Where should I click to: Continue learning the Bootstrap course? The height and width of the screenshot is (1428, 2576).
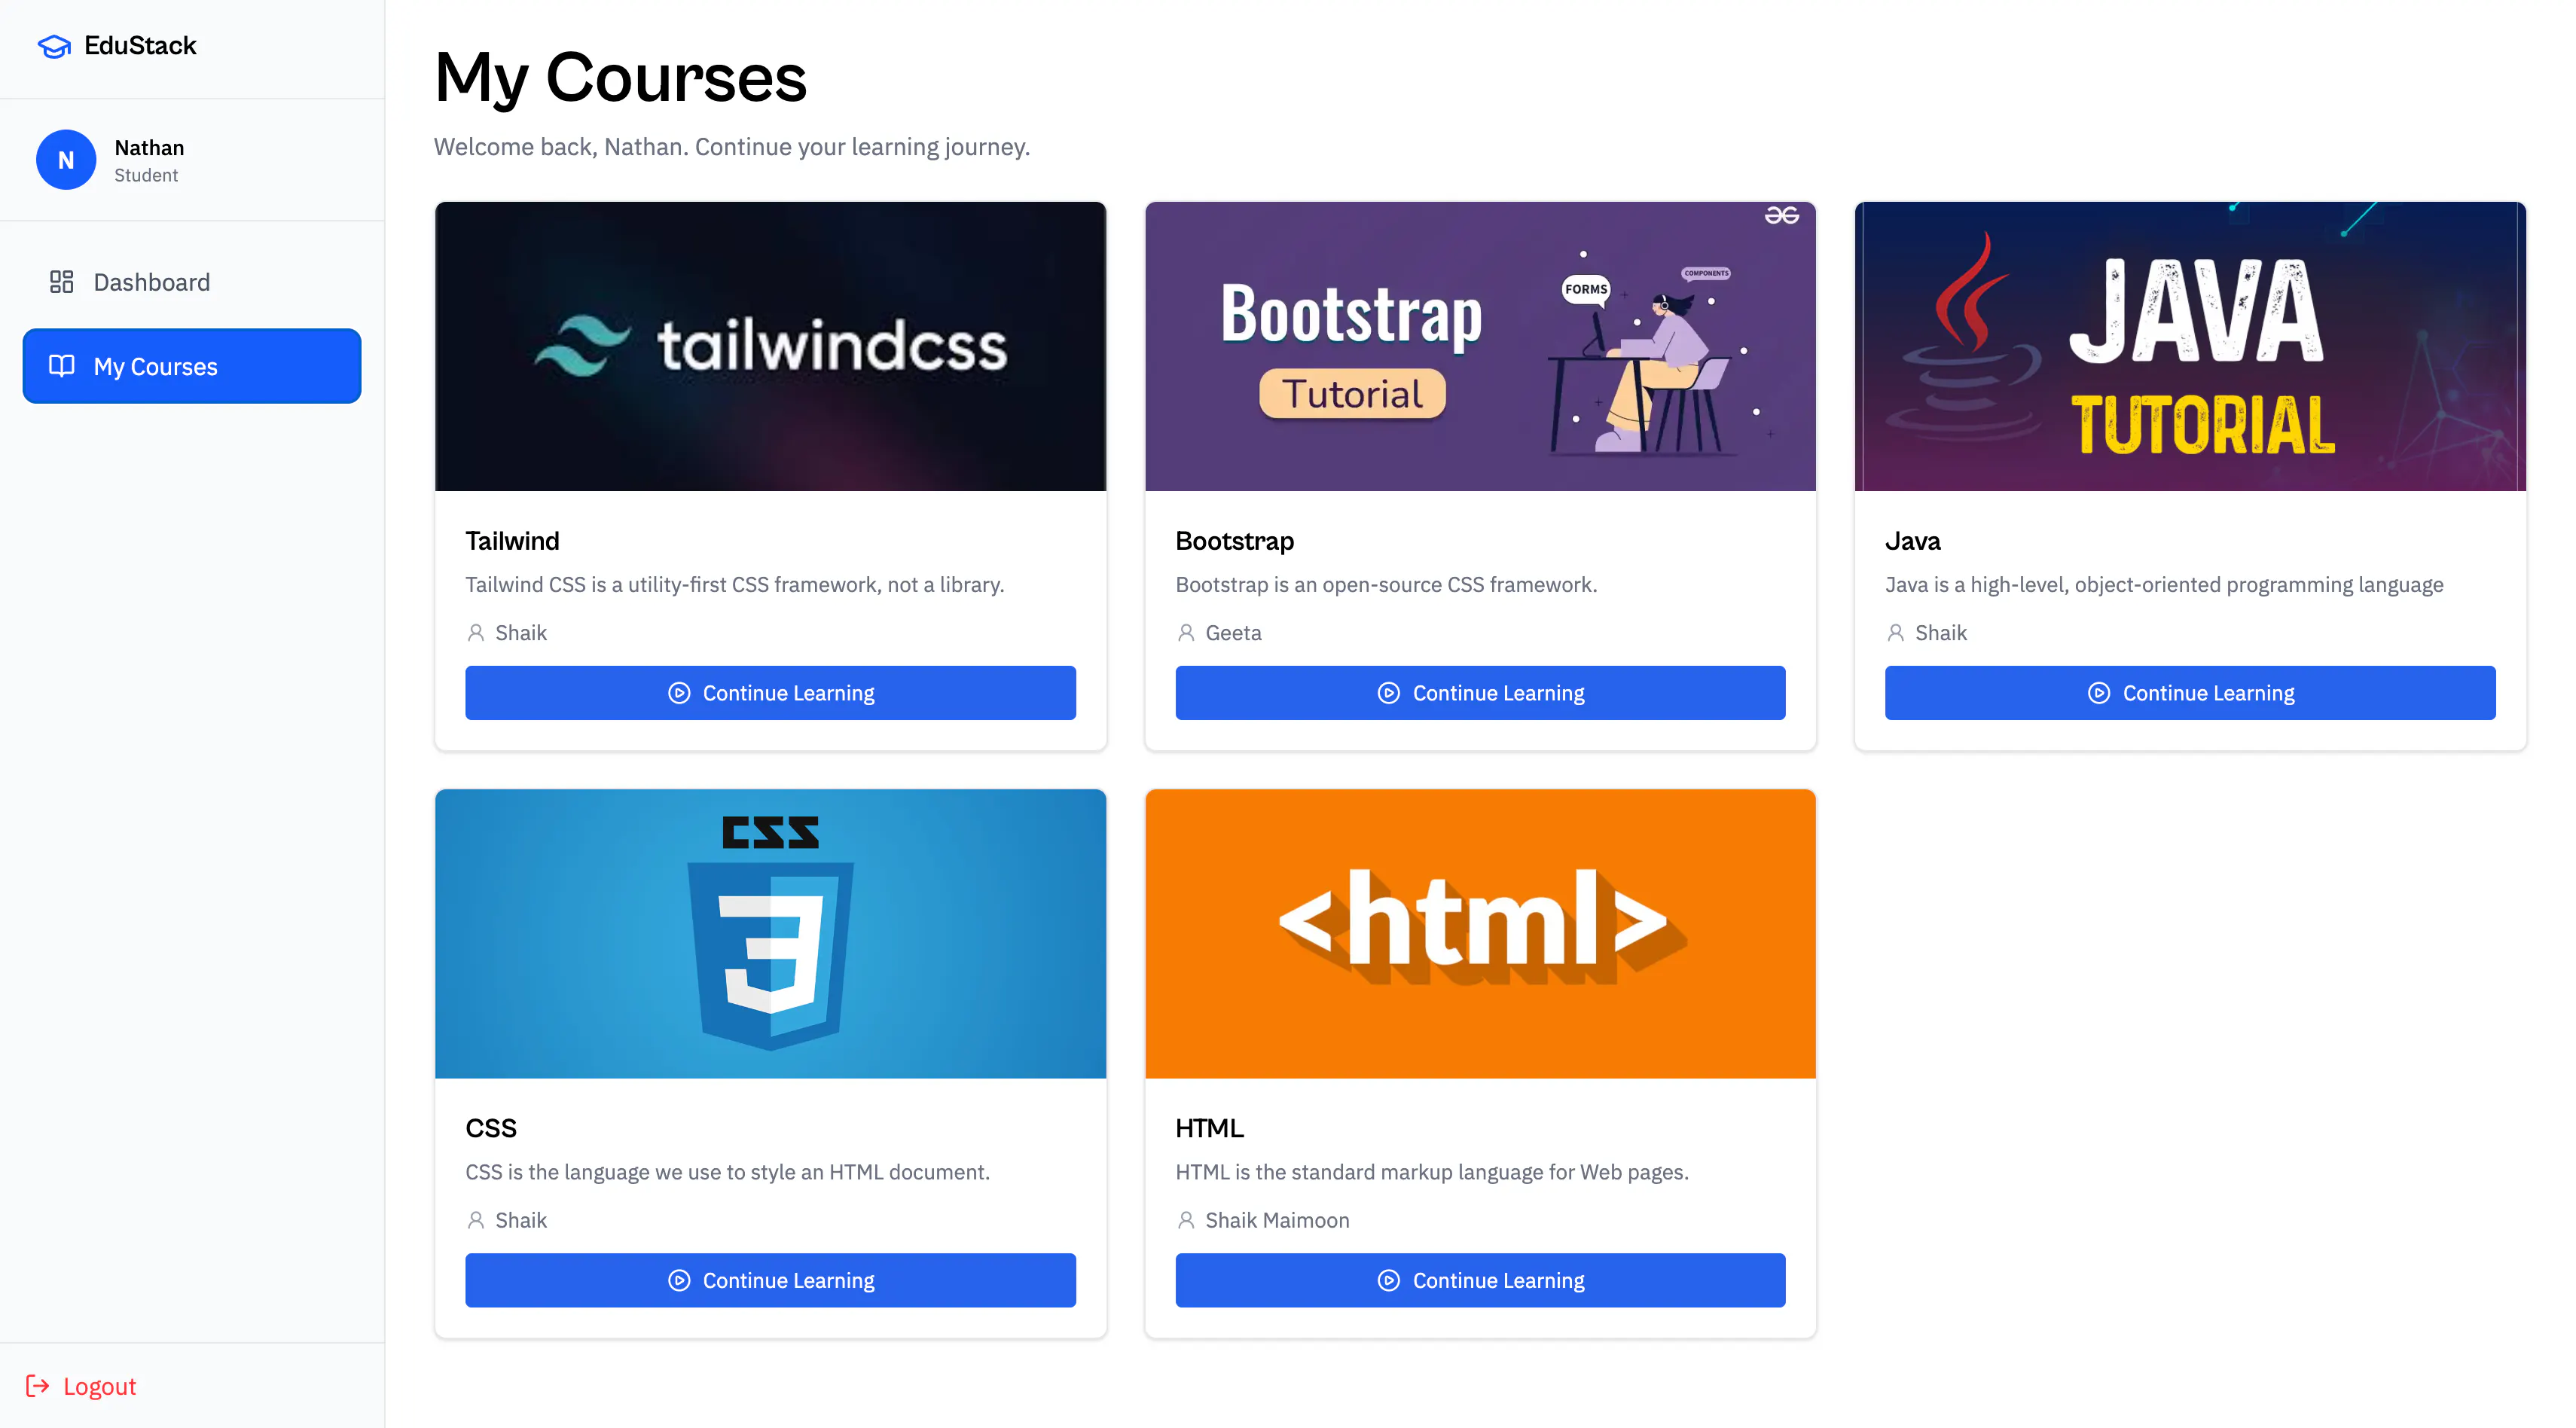1480,693
